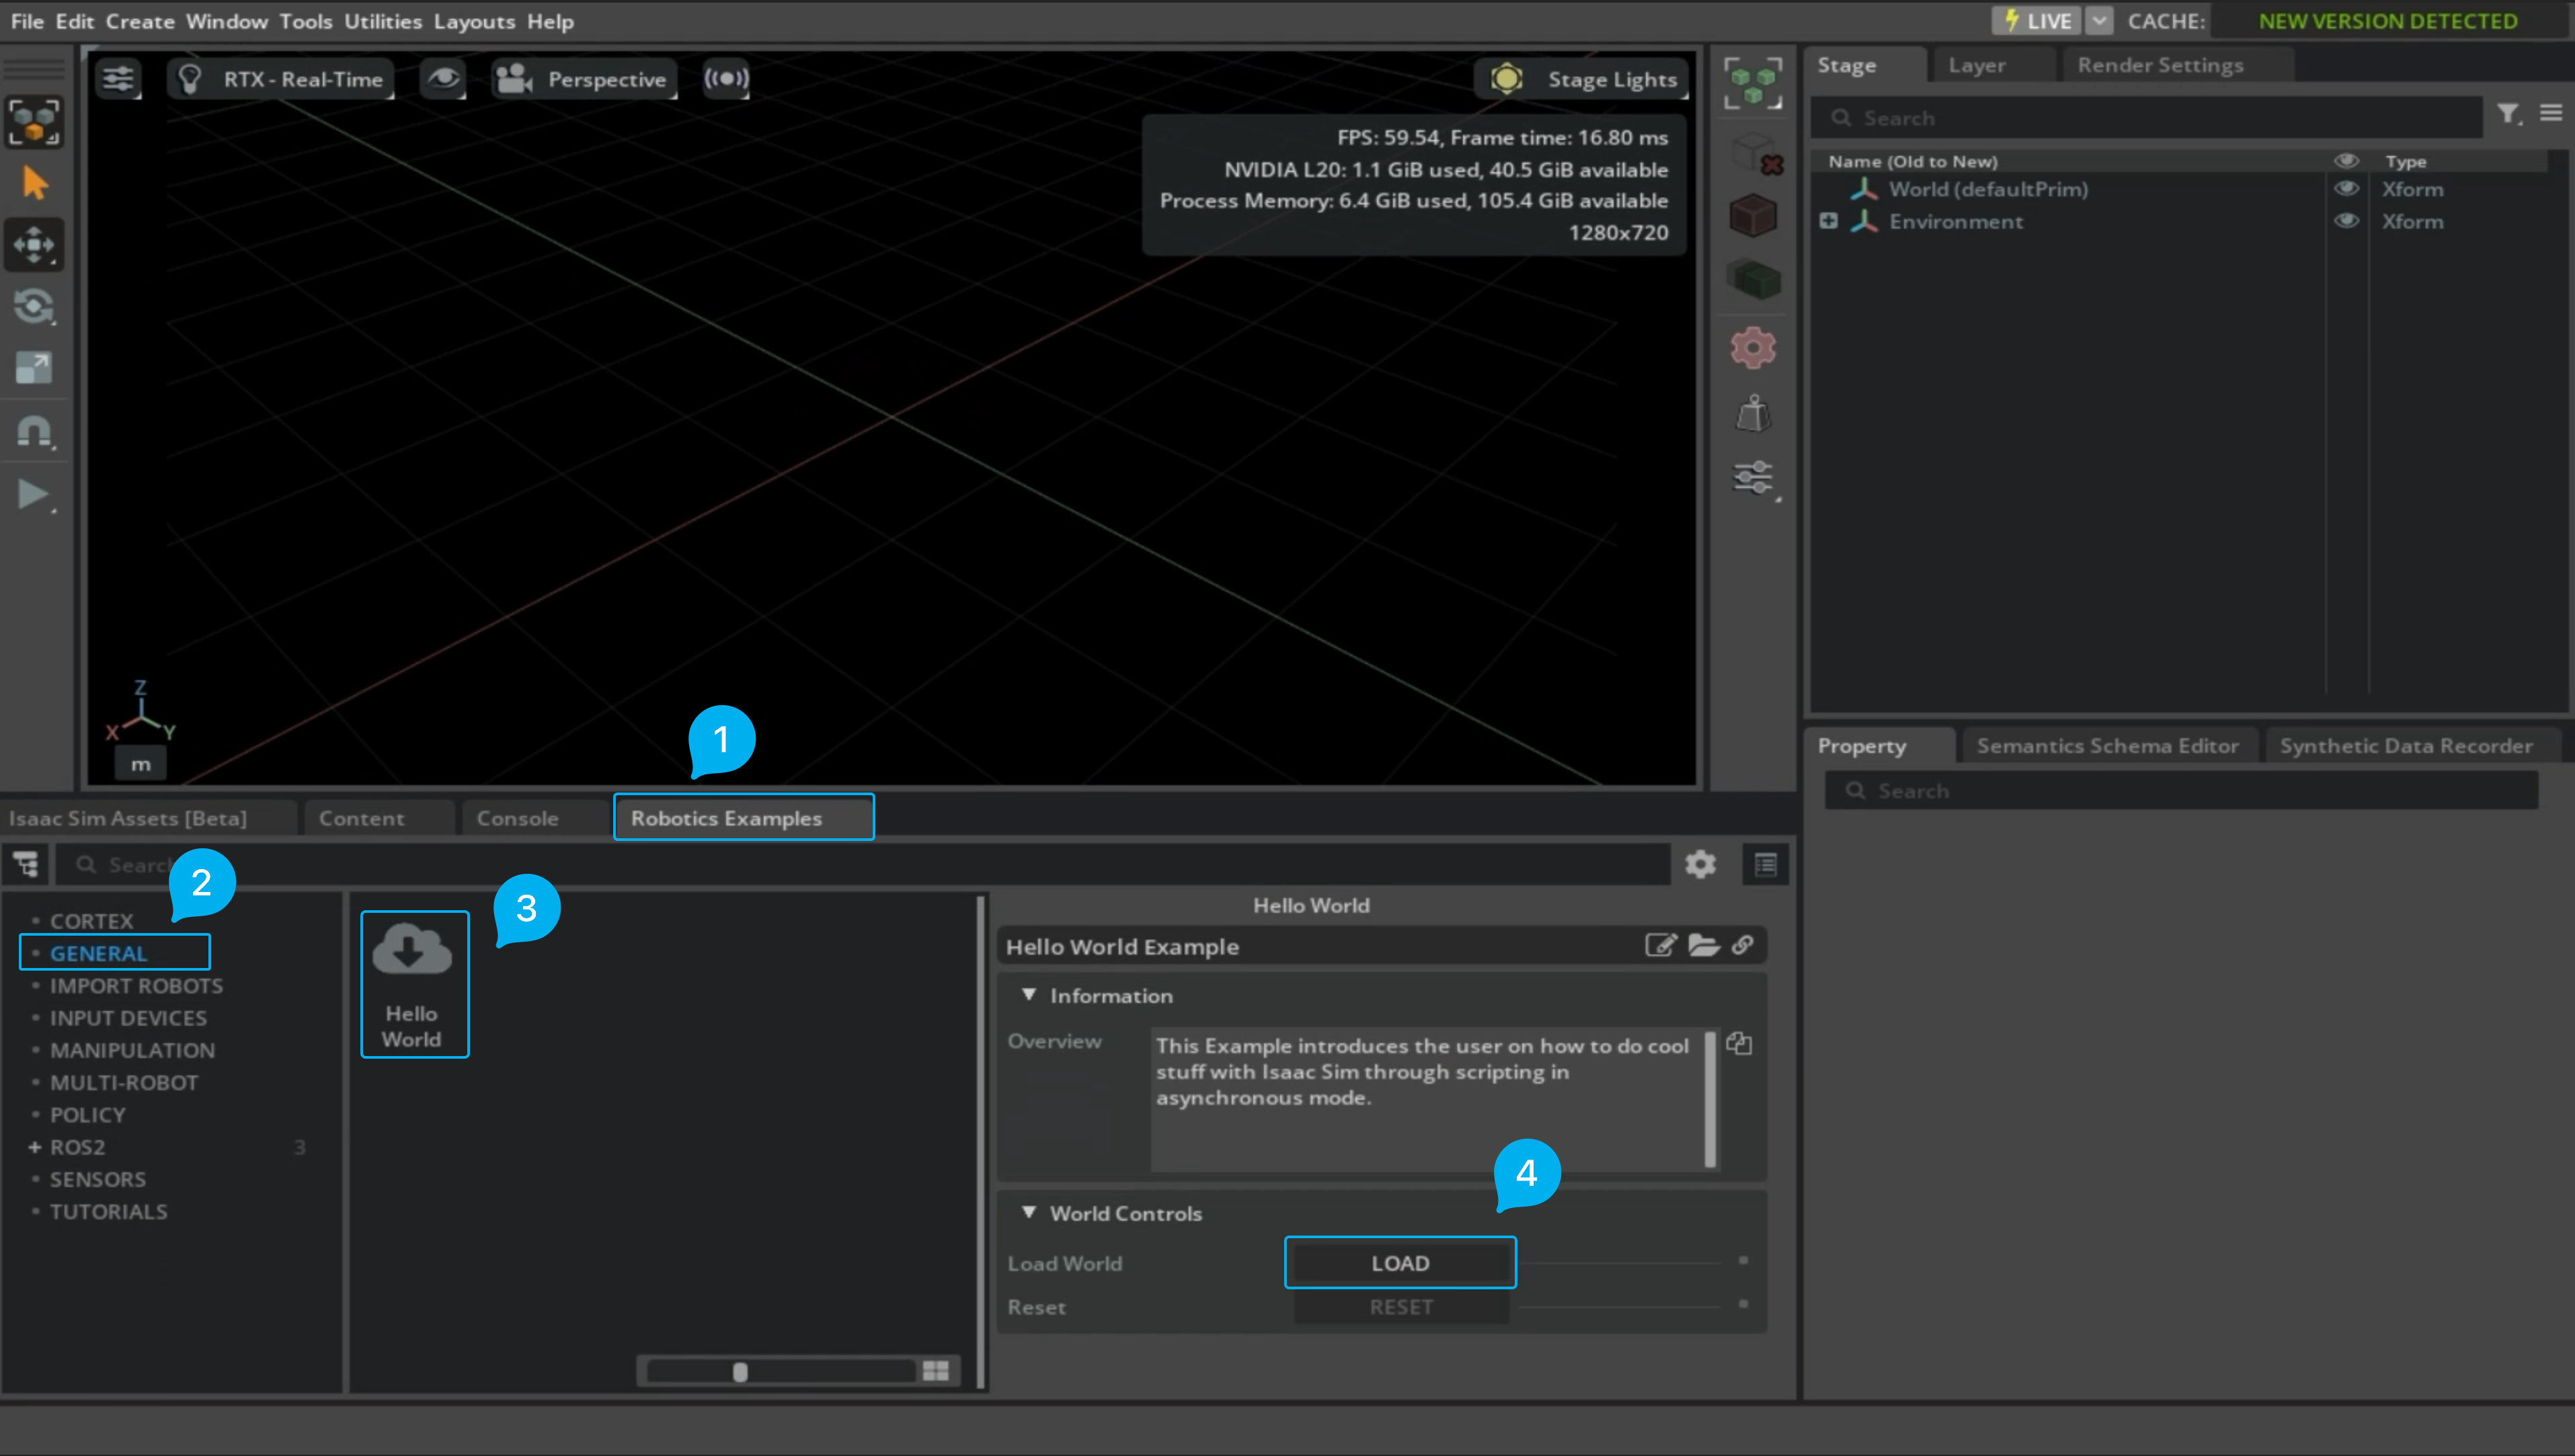Click the visibility eye column header

point(2346,161)
